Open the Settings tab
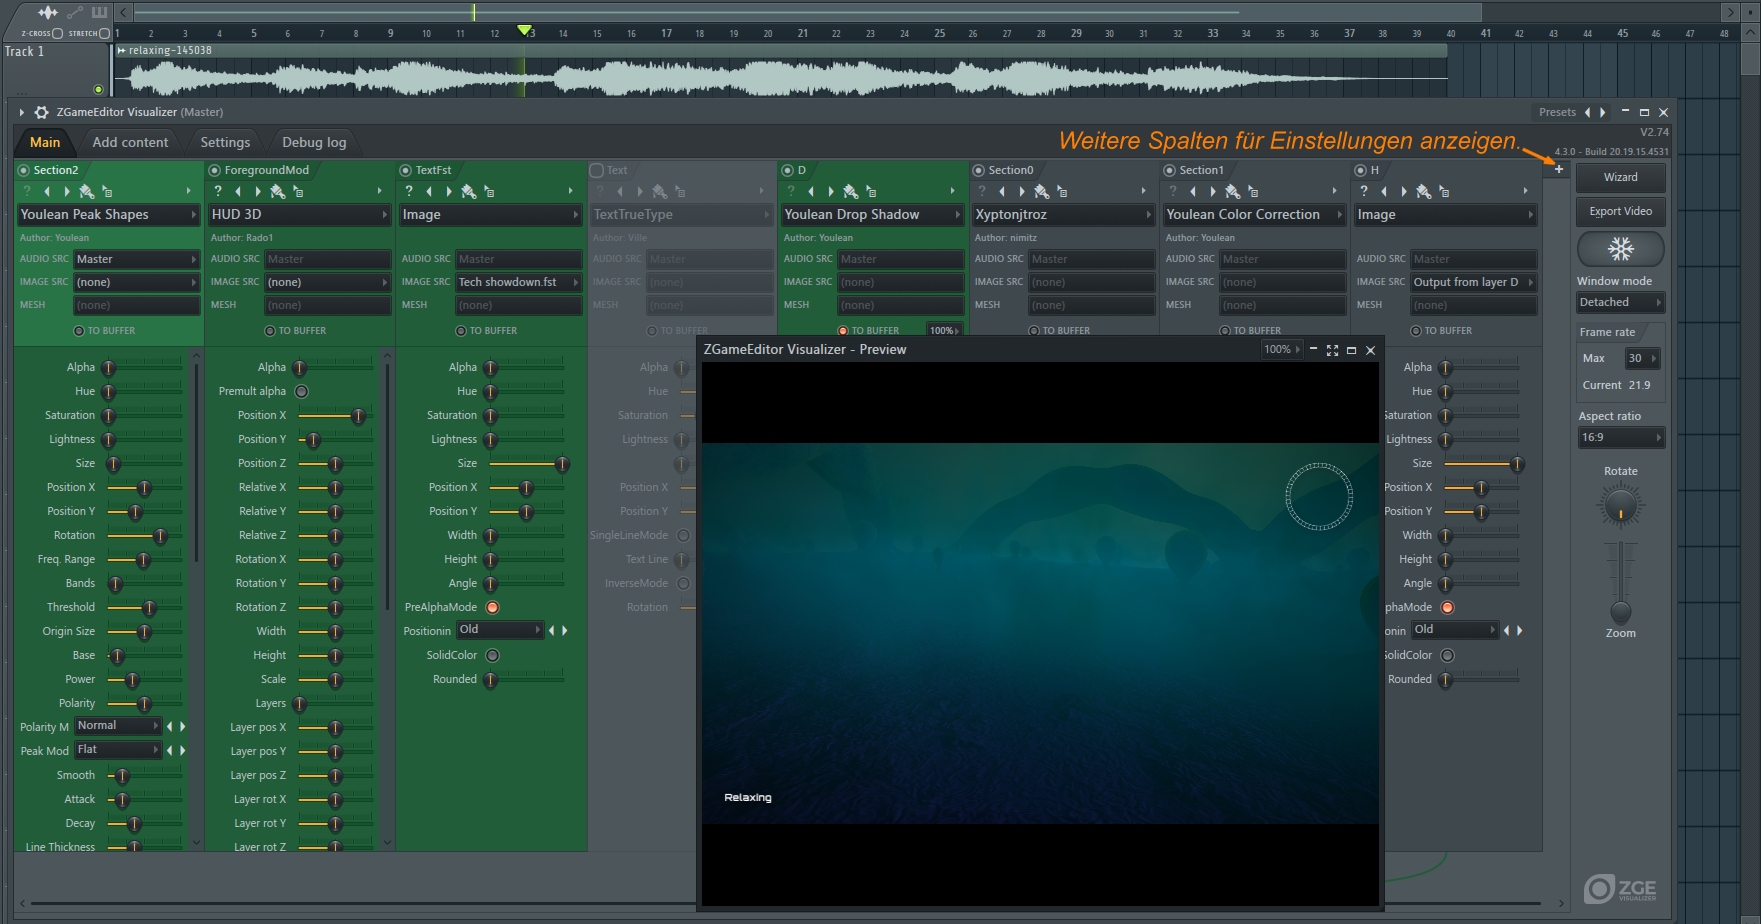Screen dimensions: 1761x924 (225, 142)
